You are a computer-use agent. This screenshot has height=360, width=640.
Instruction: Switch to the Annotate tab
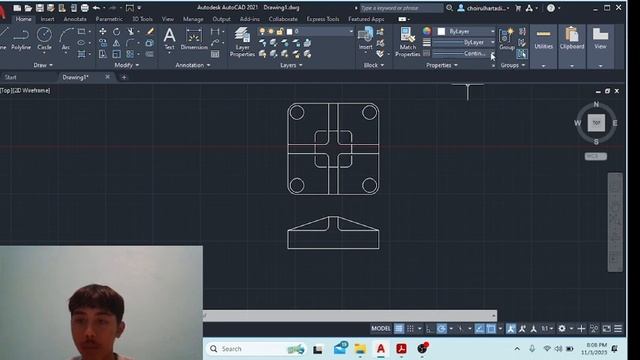[x=75, y=19]
